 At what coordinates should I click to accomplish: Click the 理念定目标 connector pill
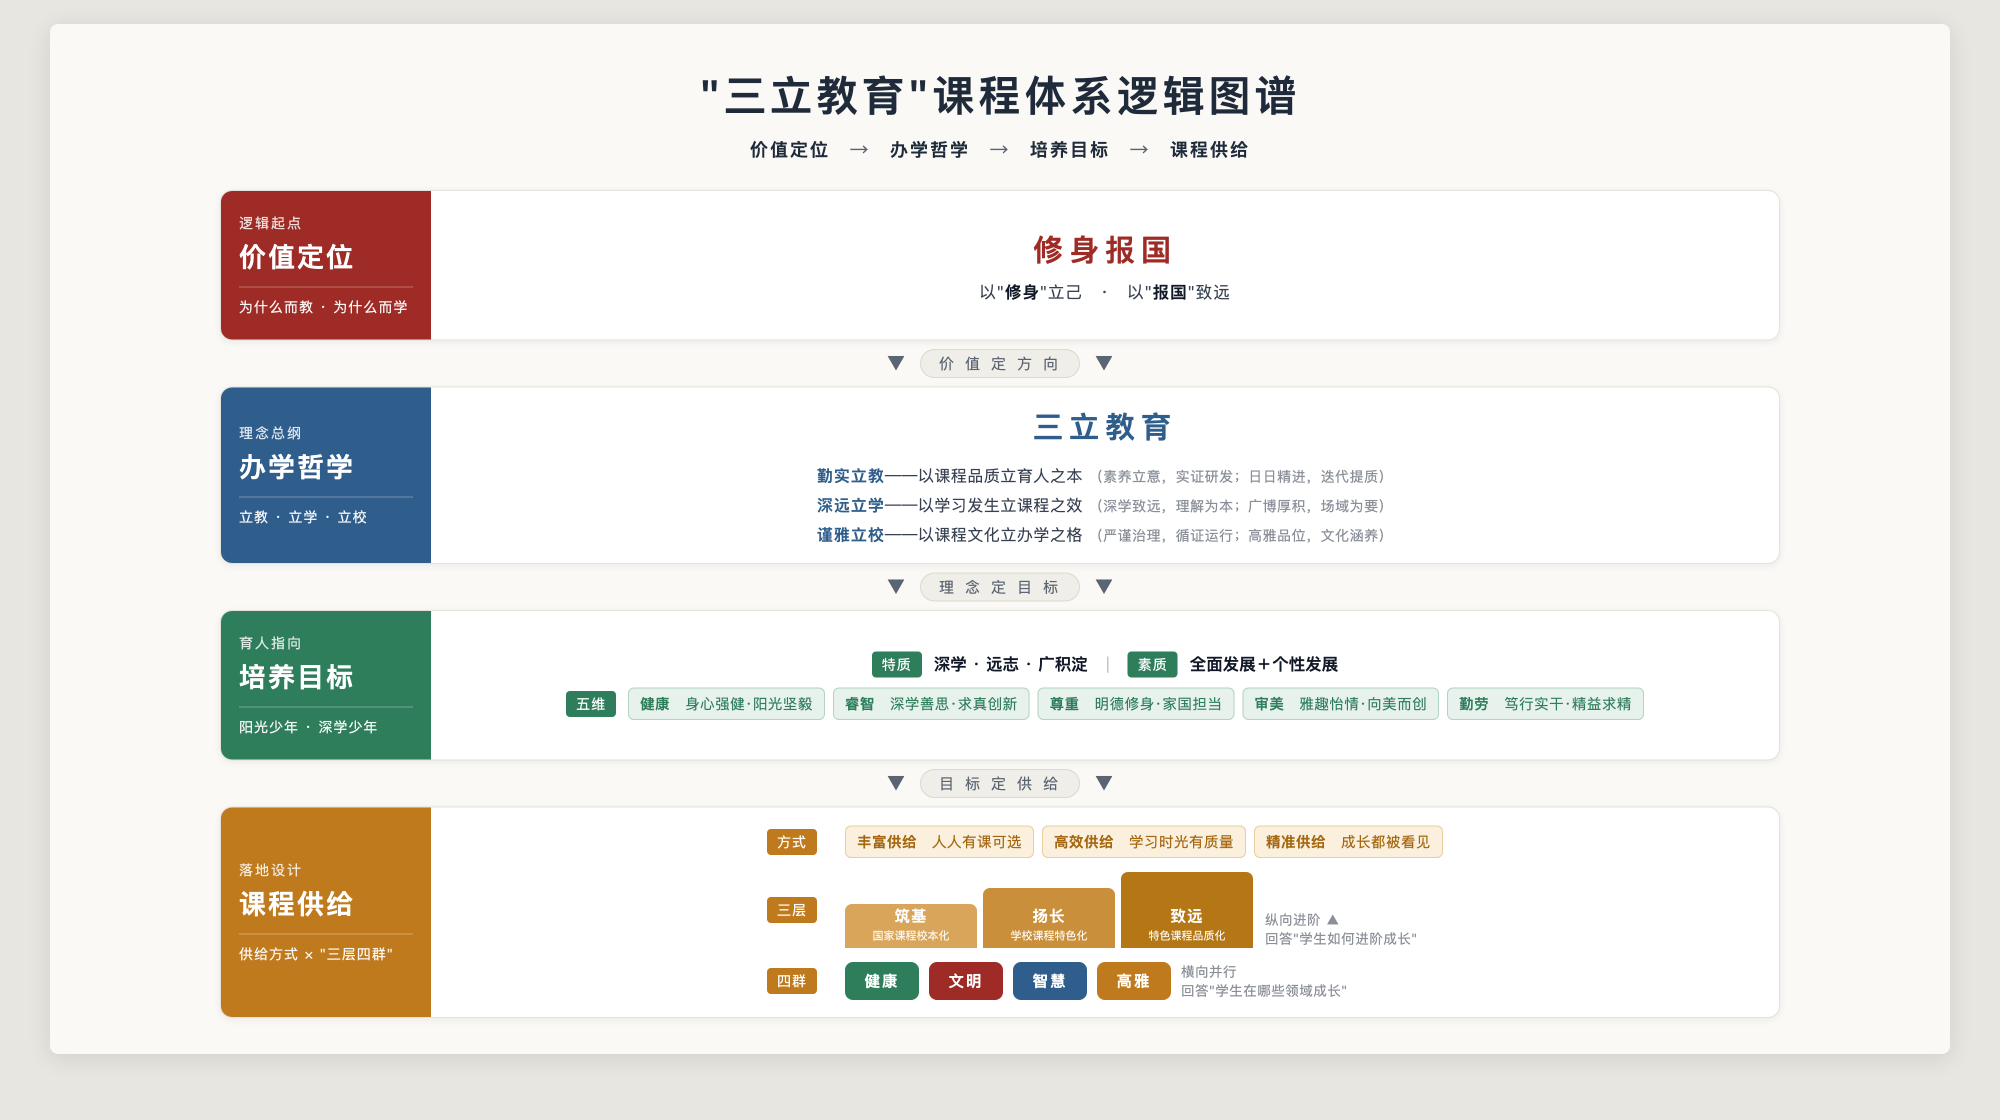tap(999, 587)
